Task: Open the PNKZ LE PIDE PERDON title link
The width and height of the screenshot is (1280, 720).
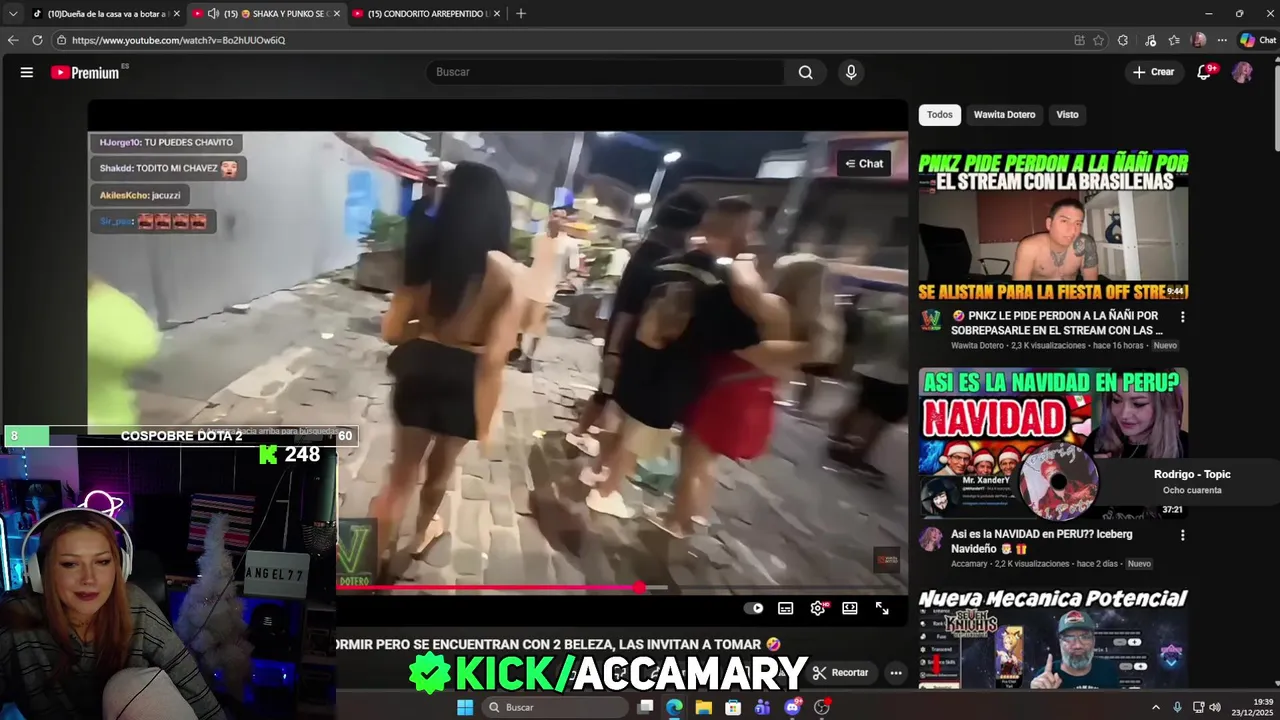Action: (x=1057, y=323)
